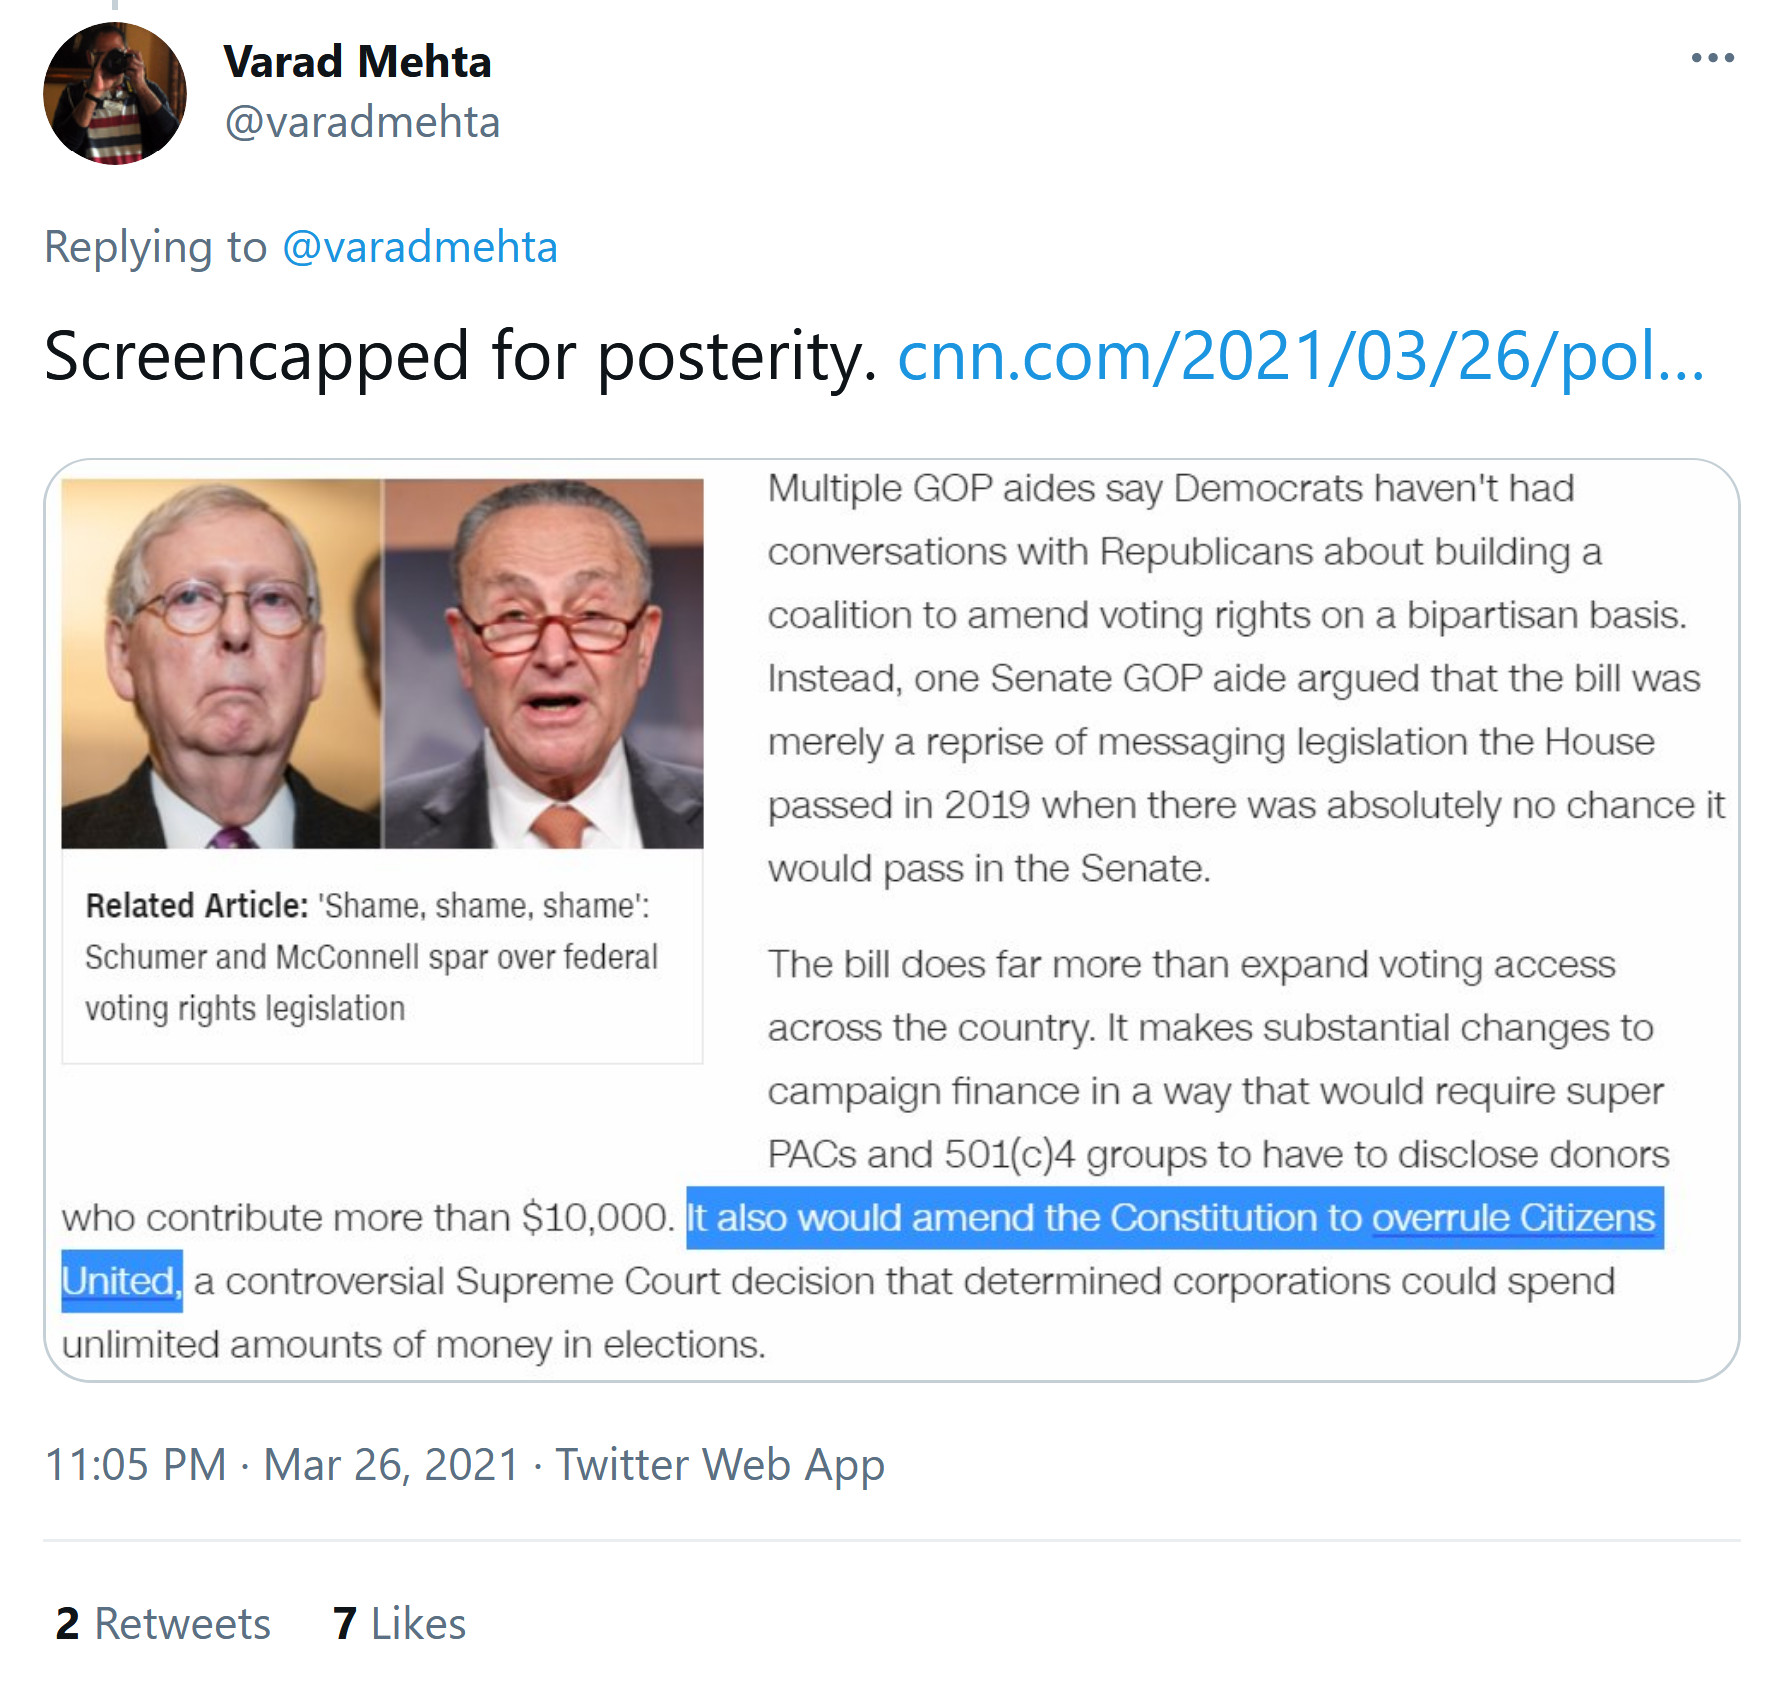The height and width of the screenshot is (1688, 1782).
Task: Open the cnn.com/2021/03/26 article link
Action: pyautogui.click(x=1300, y=357)
